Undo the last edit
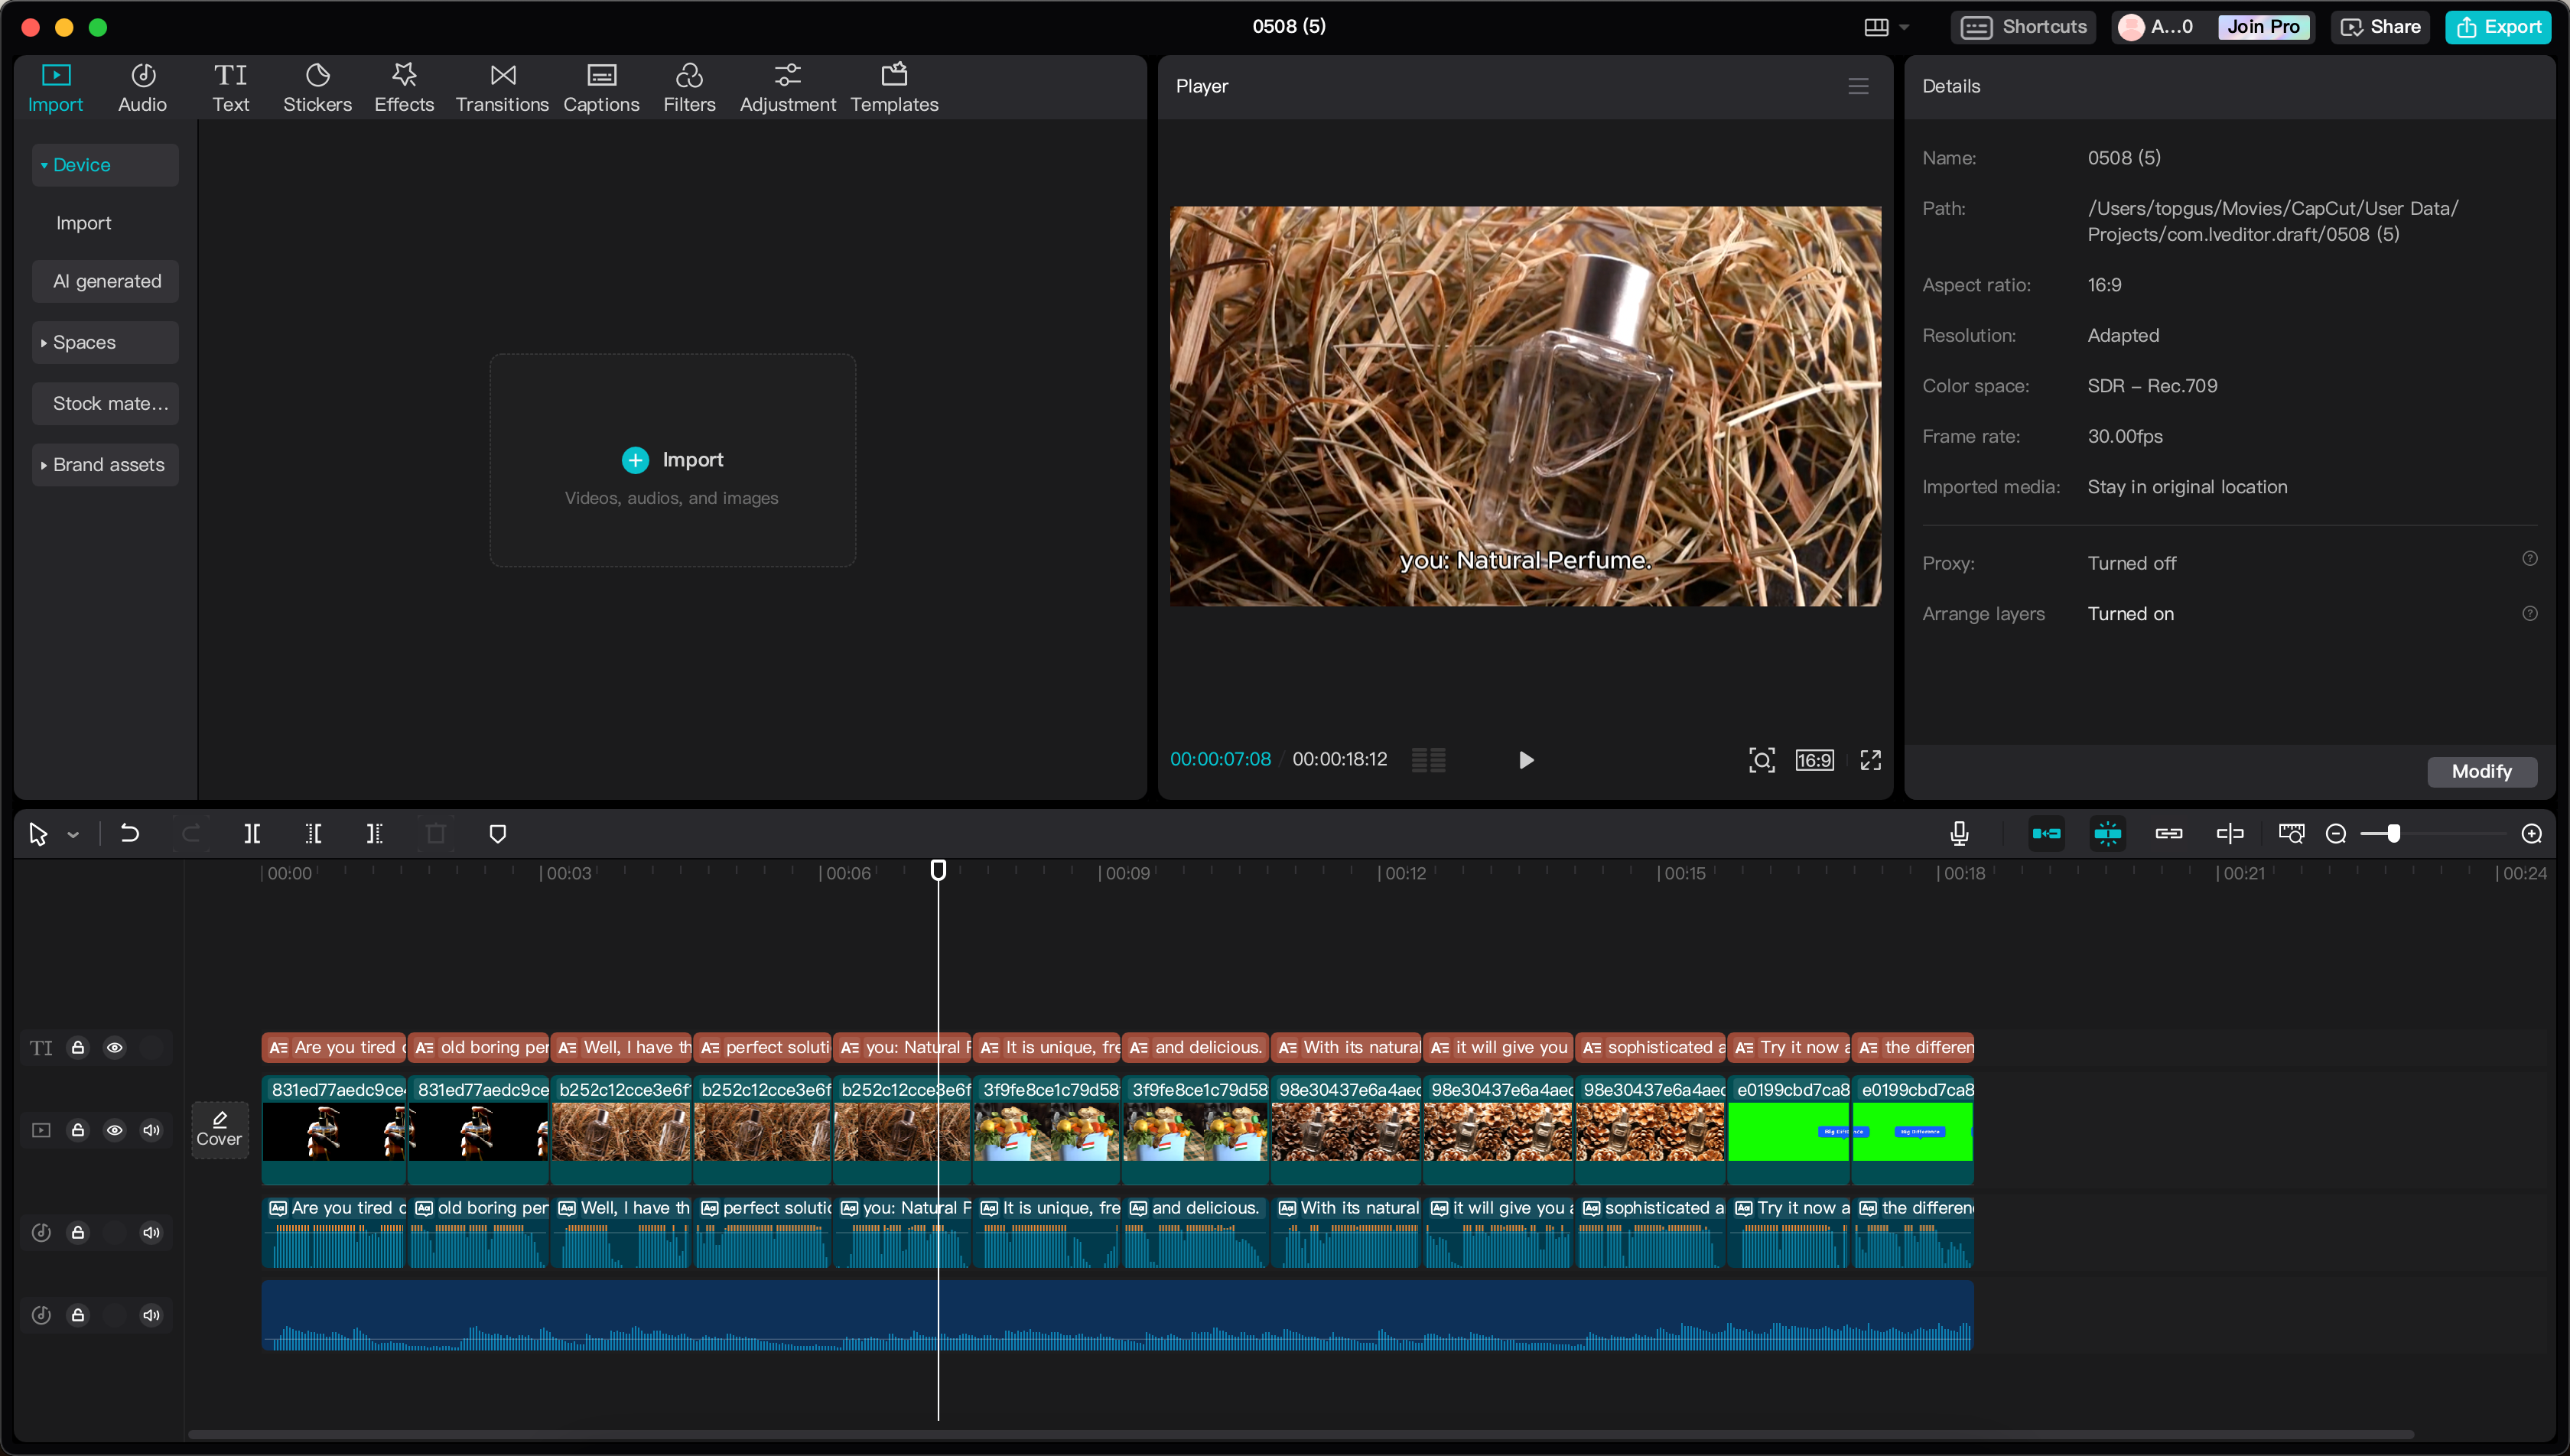This screenshot has height=1456, width=2570. (x=129, y=833)
